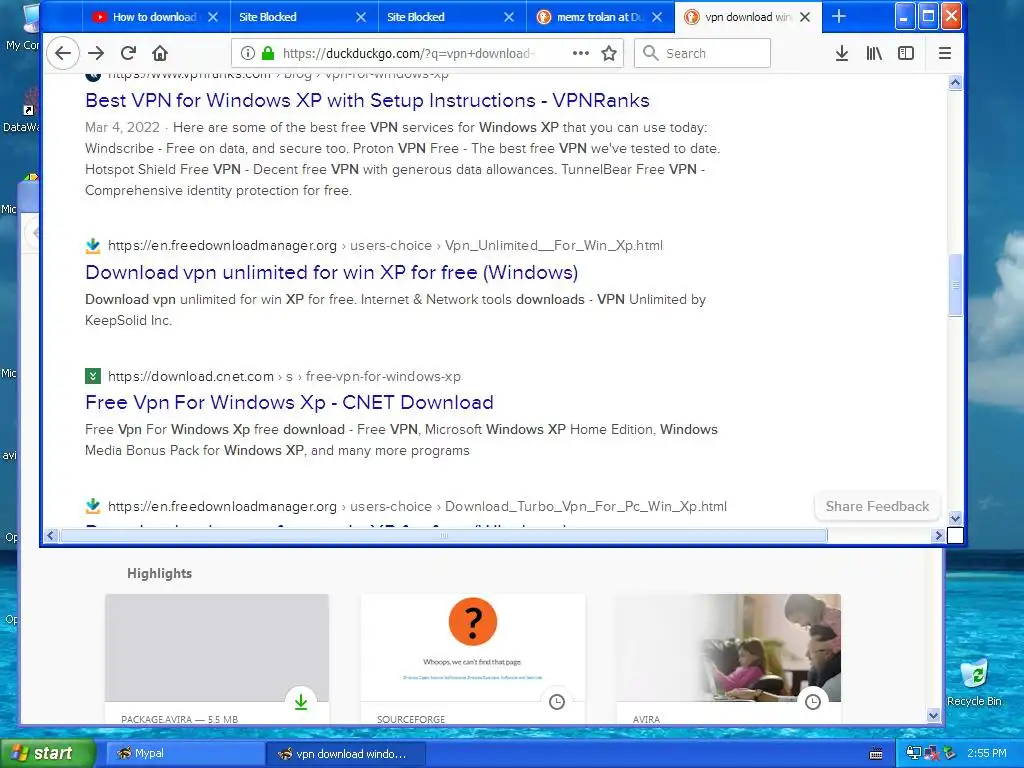Show site information icon in address bar
1024x768 pixels.
click(x=248, y=54)
